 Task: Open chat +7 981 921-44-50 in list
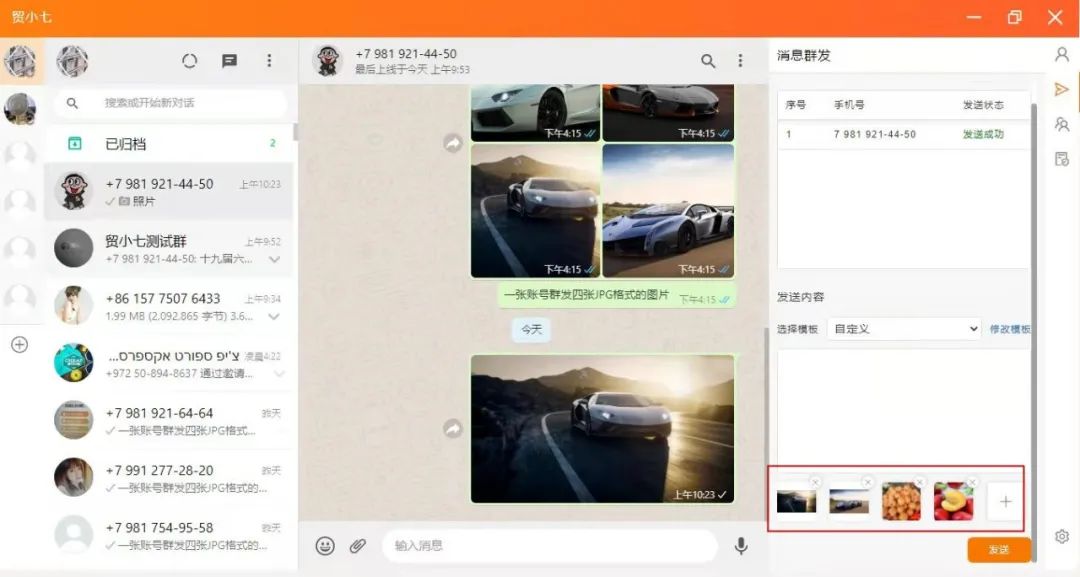(x=169, y=191)
